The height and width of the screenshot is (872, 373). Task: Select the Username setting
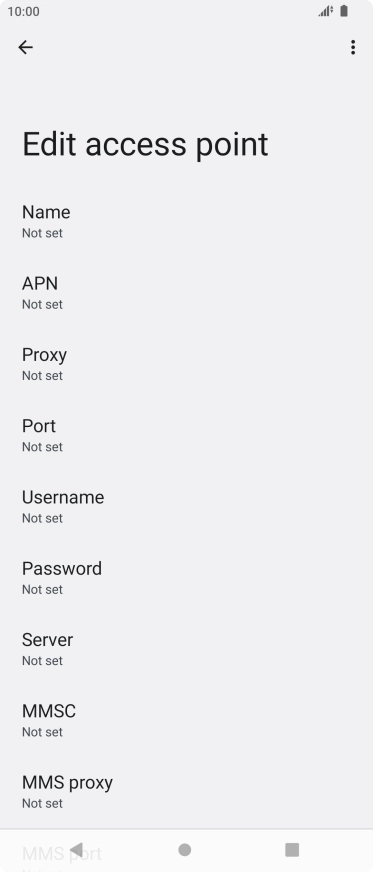[186, 506]
